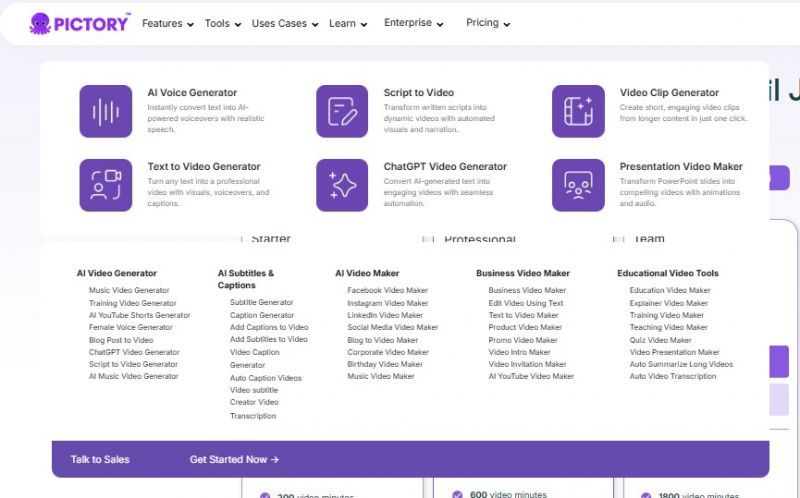Open Education Video Maker link
This screenshot has height=498, width=800.
click(670, 290)
